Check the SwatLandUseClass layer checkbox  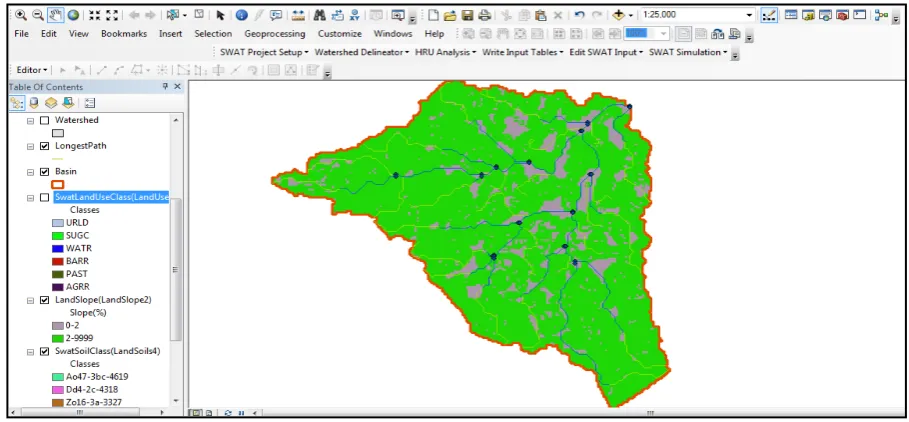[45, 198]
